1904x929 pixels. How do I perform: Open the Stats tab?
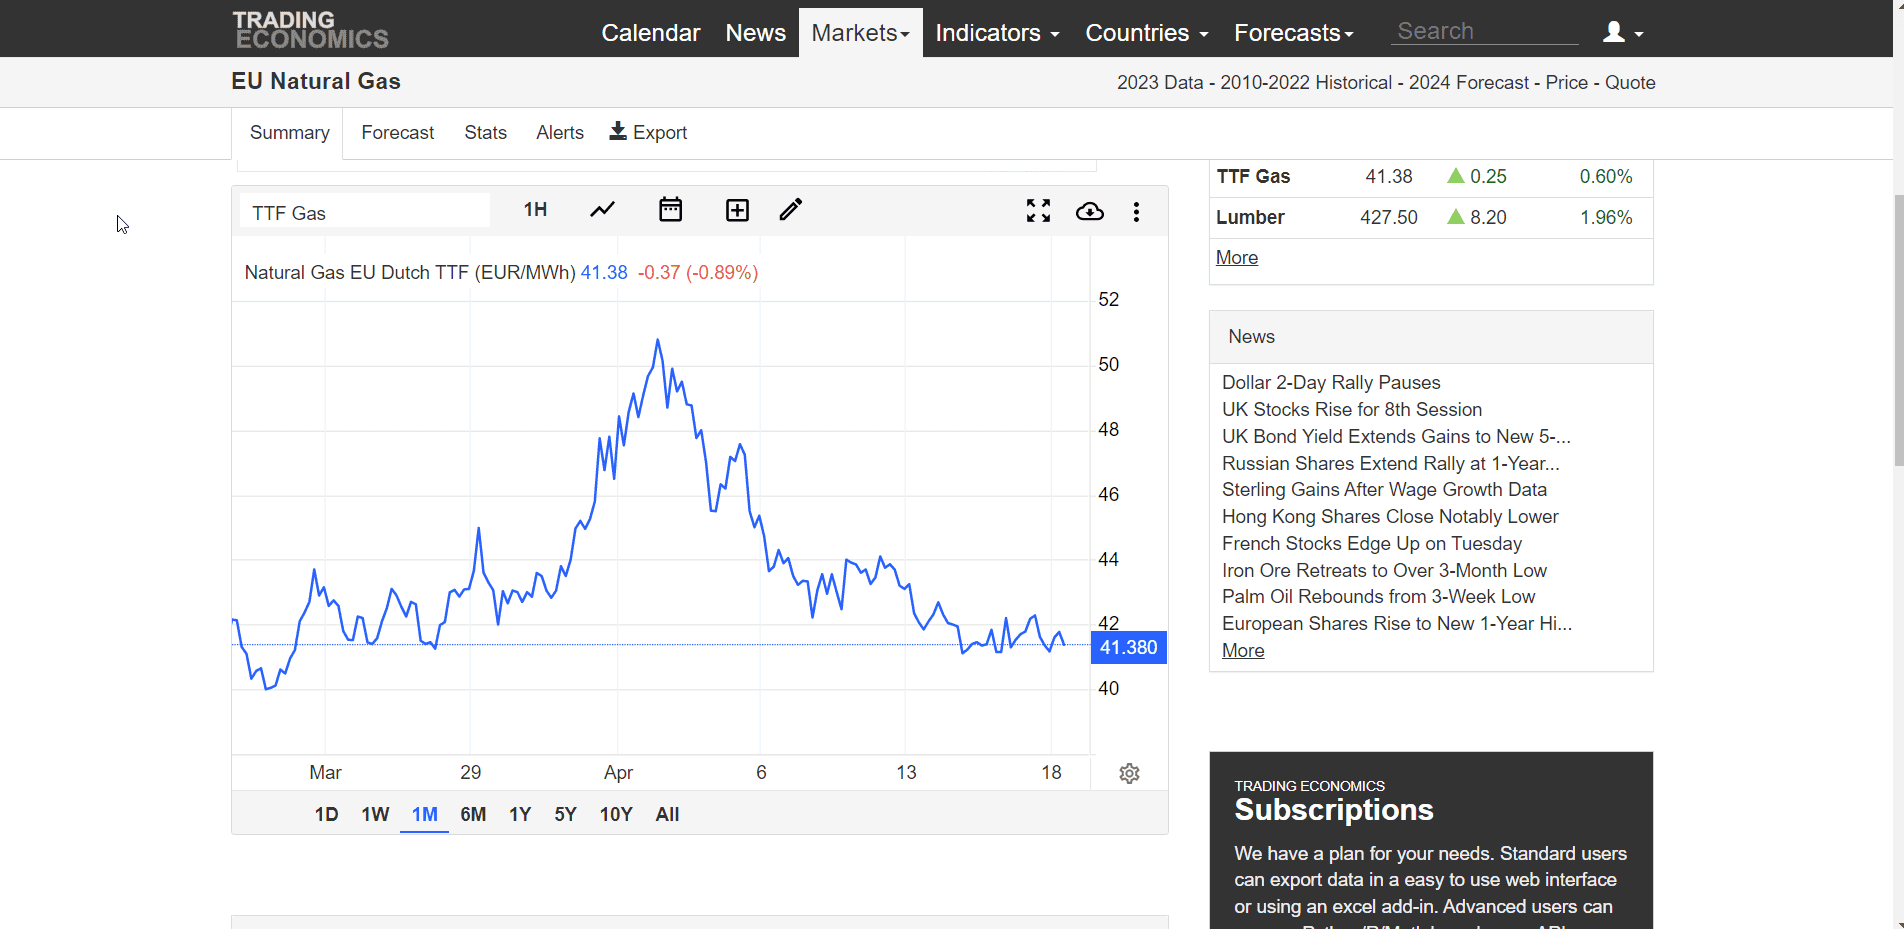(485, 133)
